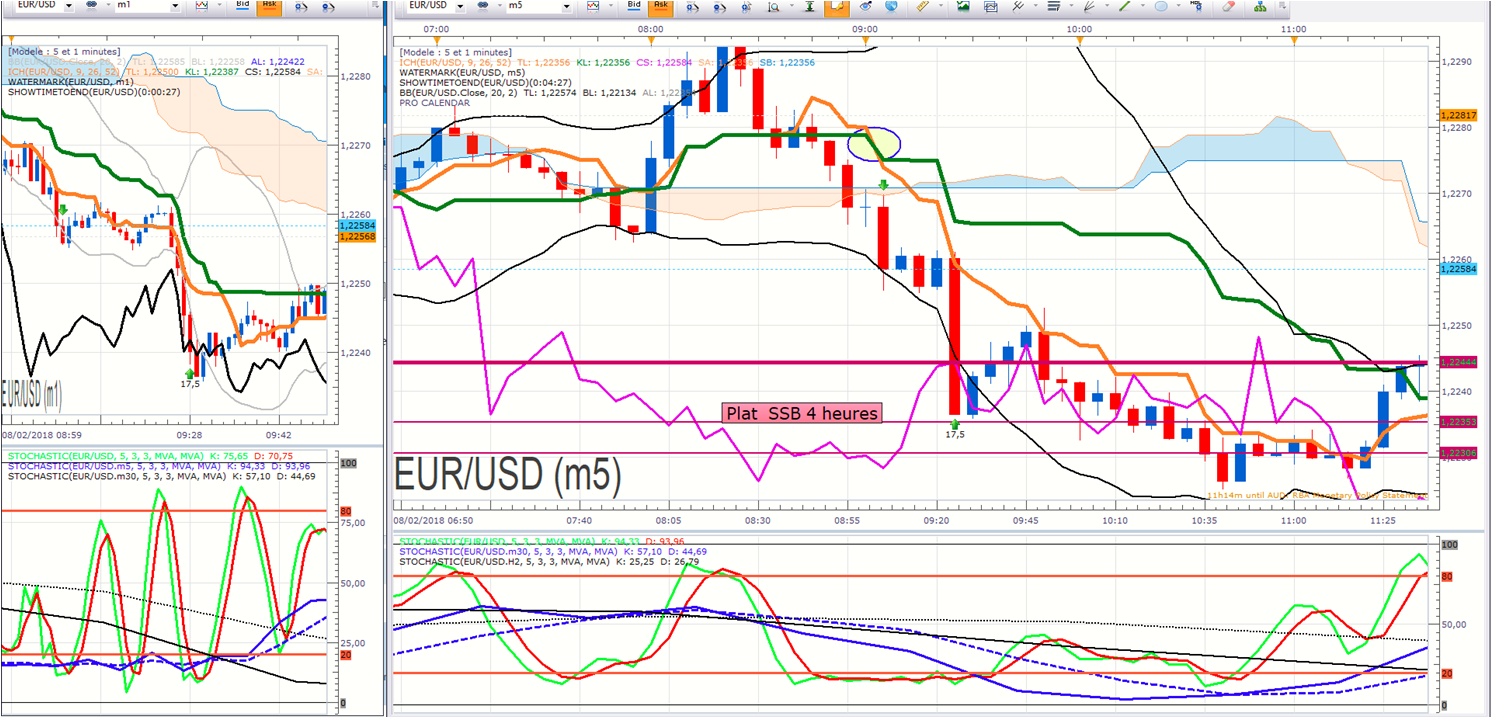Click the link chain icon in m5 toolbar
Screen dimensions: 1493x718
(483, 6)
